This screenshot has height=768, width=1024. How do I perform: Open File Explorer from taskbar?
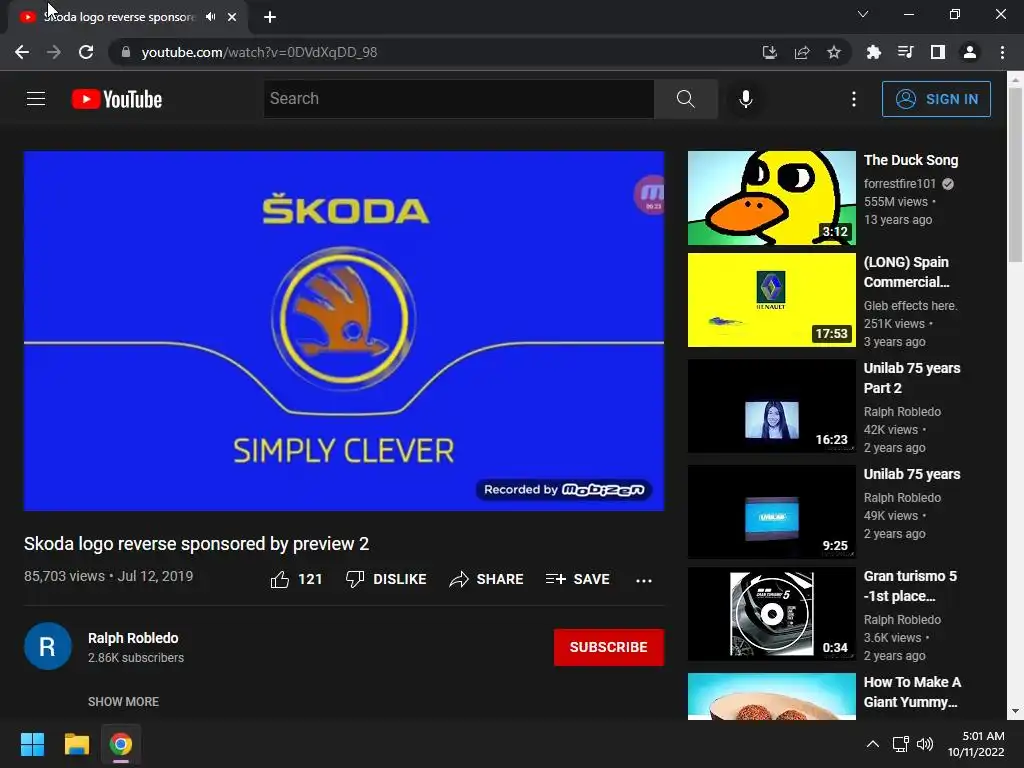(76, 744)
